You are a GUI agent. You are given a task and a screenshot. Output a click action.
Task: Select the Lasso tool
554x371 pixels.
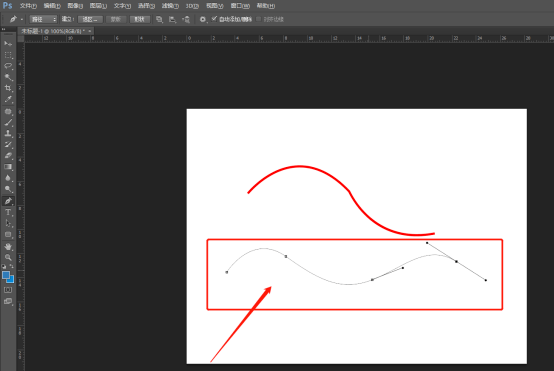[x=8, y=66]
